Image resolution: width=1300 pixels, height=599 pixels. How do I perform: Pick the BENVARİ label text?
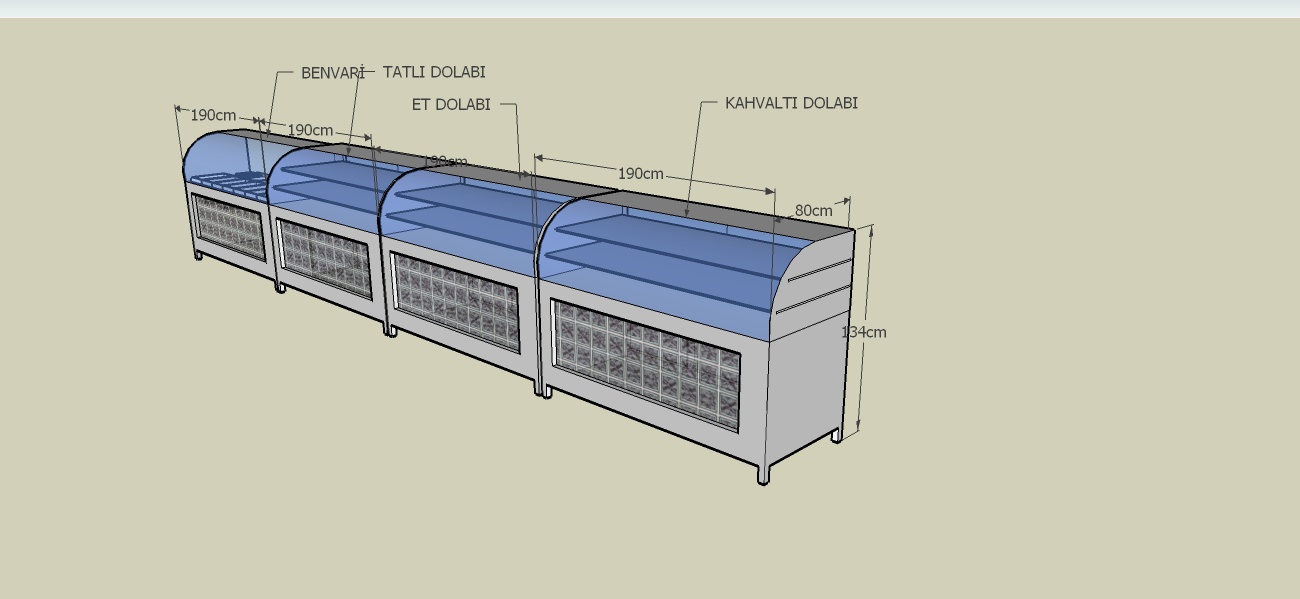pyautogui.click(x=331, y=73)
